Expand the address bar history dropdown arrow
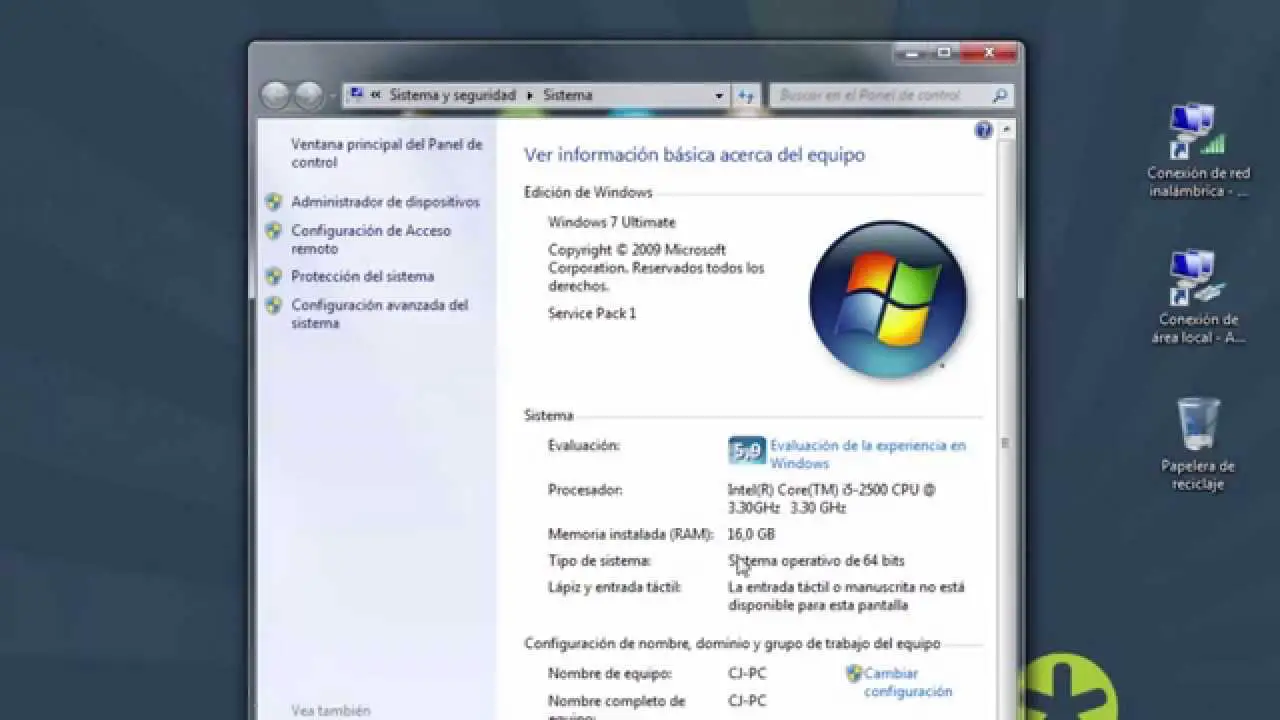The width and height of the screenshot is (1280, 720). tap(719, 96)
